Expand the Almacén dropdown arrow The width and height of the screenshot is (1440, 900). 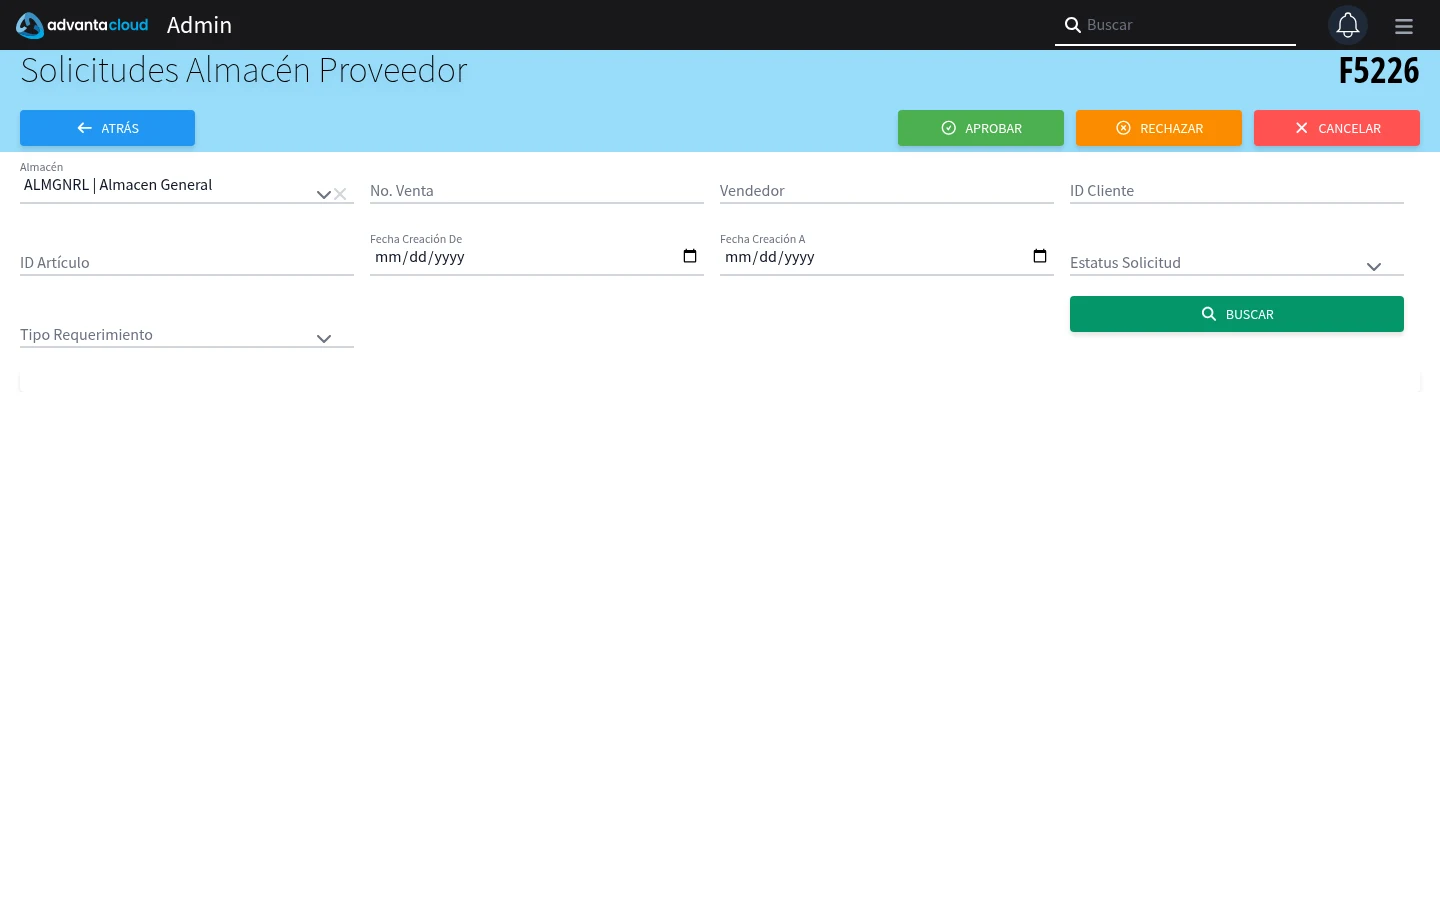point(324,194)
